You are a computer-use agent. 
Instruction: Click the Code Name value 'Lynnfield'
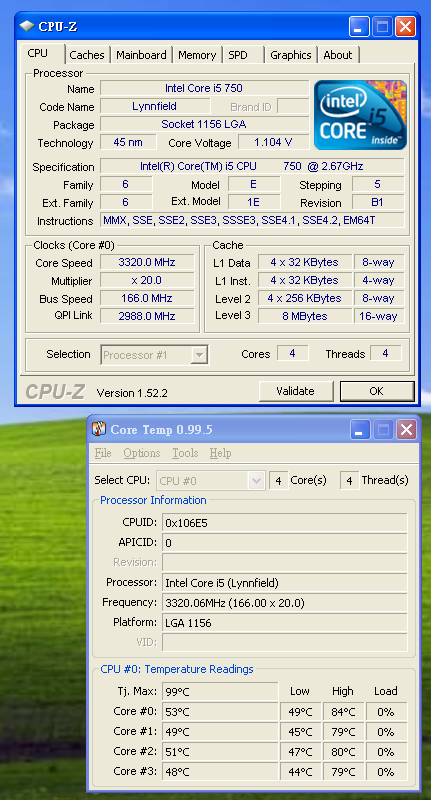click(x=155, y=106)
